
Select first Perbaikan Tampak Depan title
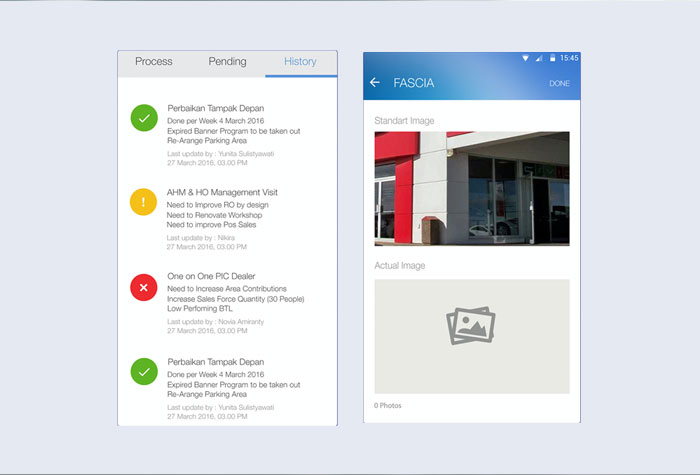coord(215,108)
